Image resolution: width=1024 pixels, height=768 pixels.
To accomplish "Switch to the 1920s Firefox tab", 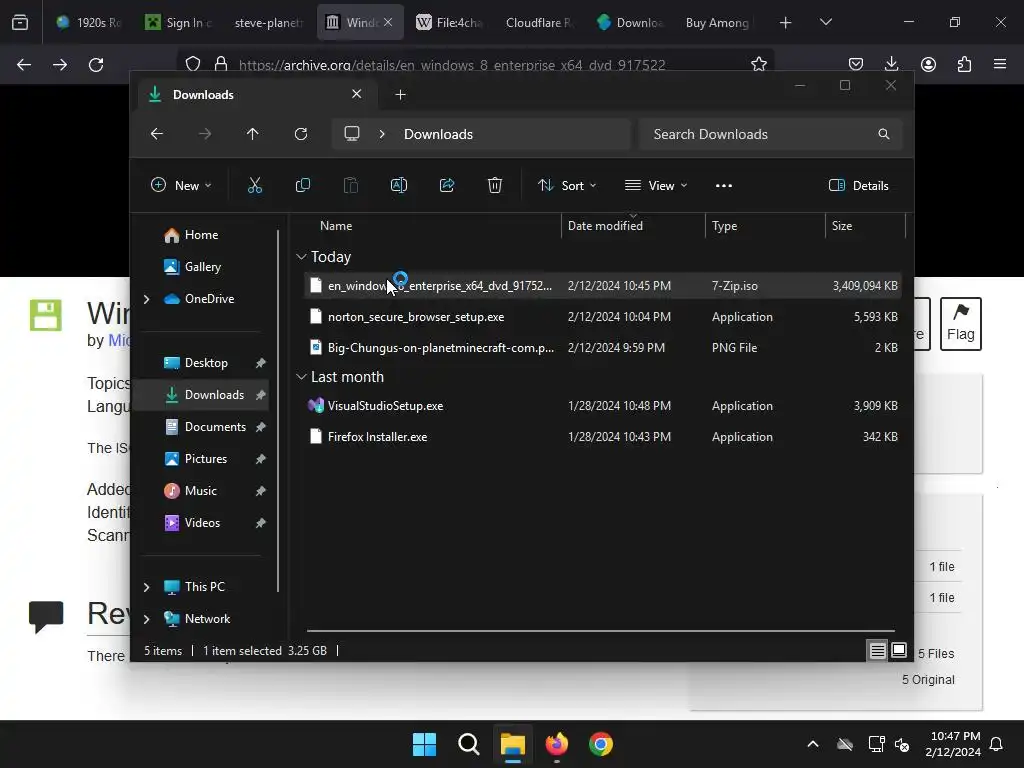I will click(89, 23).
